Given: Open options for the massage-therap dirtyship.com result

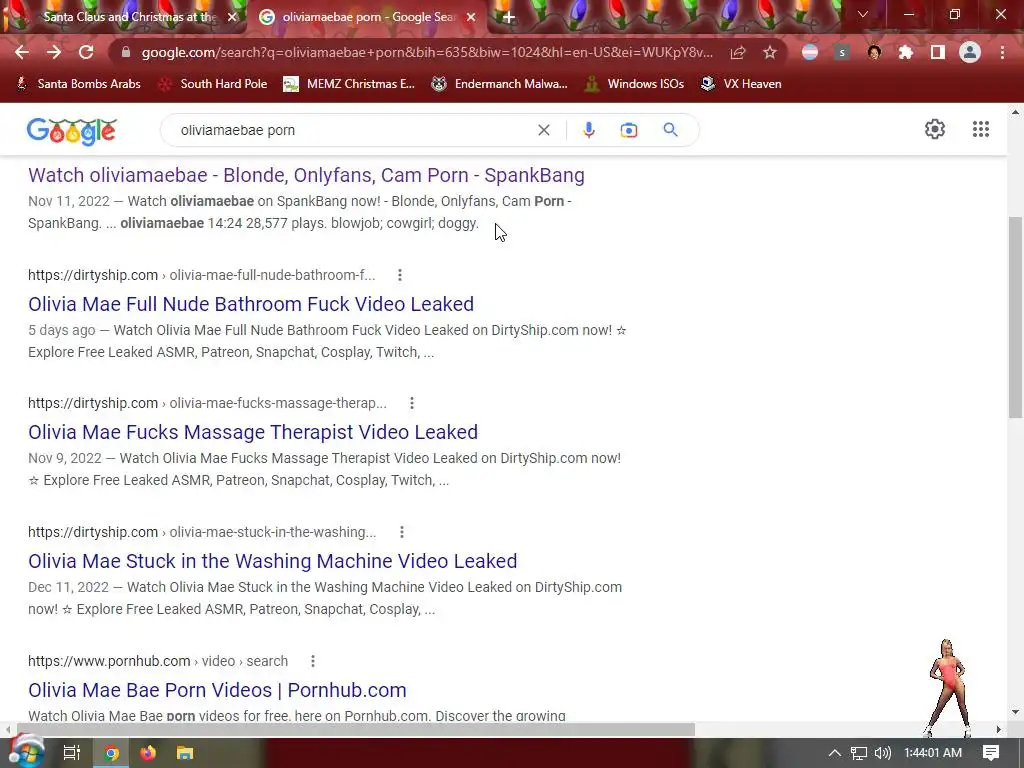Looking at the screenshot, I should coord(411,403).
